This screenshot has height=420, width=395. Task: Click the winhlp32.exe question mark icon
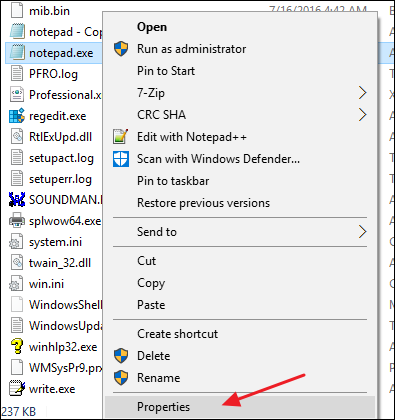click(17, 346)
